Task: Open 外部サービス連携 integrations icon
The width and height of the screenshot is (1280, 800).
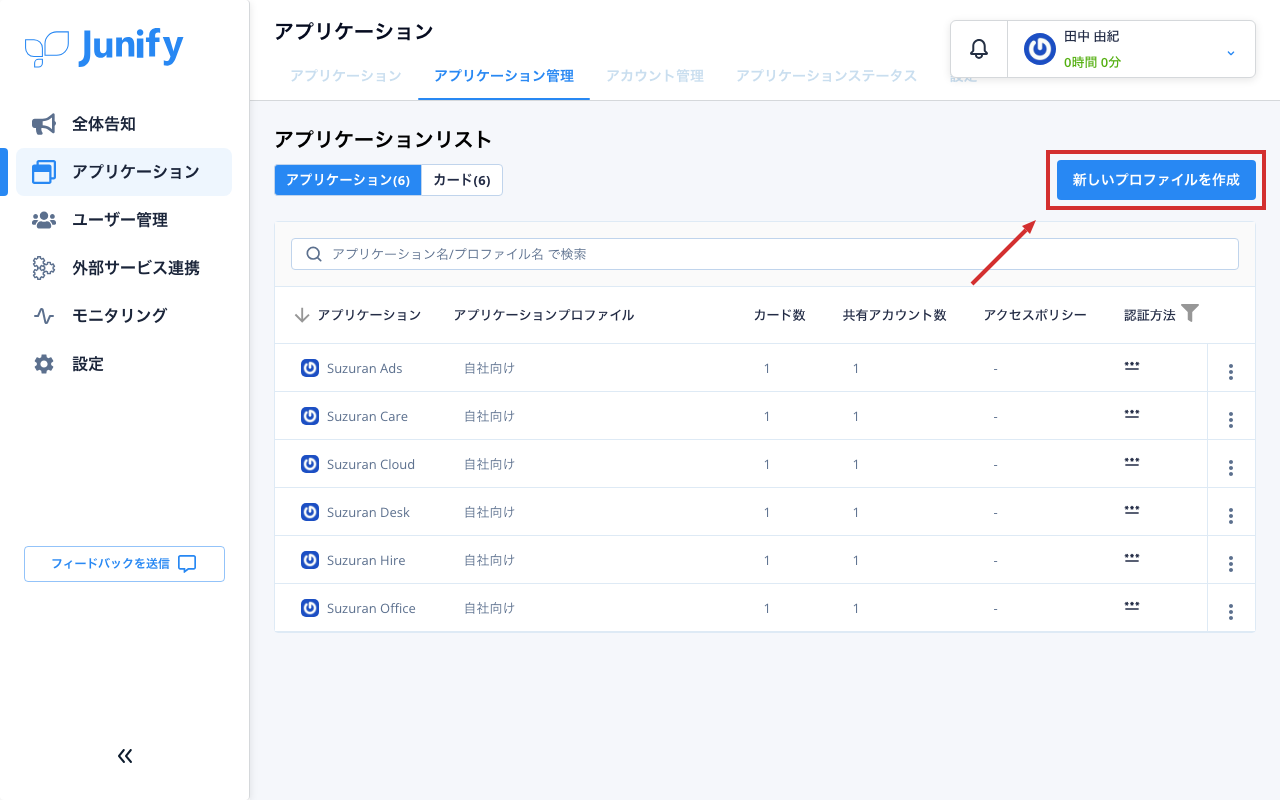Action: [x=44, y=268]
